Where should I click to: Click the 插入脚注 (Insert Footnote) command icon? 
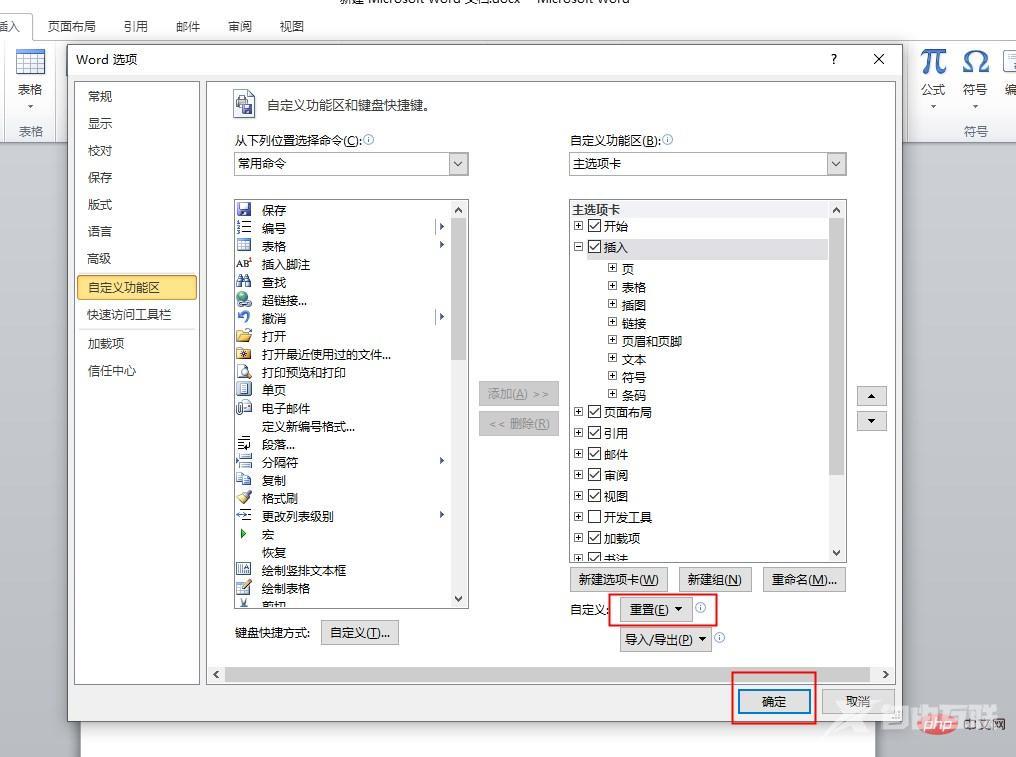pos(243,263)
